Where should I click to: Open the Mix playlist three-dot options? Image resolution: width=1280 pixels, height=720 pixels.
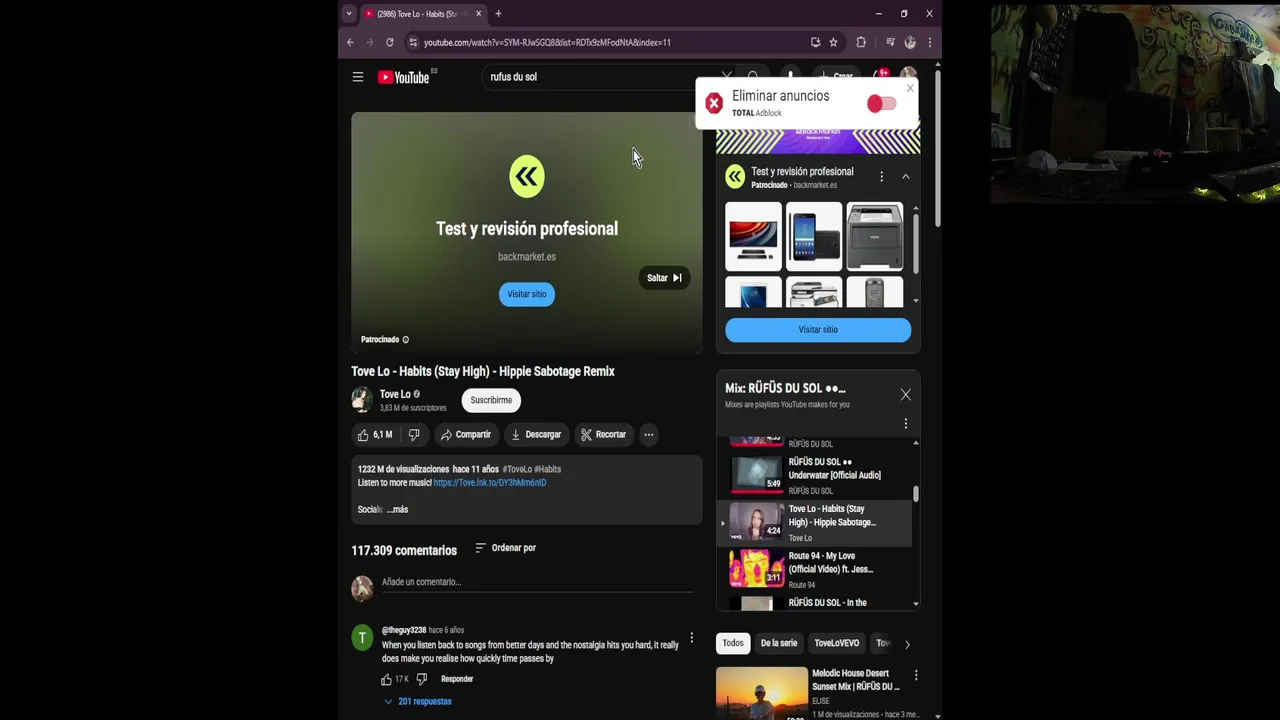point(905,424)
